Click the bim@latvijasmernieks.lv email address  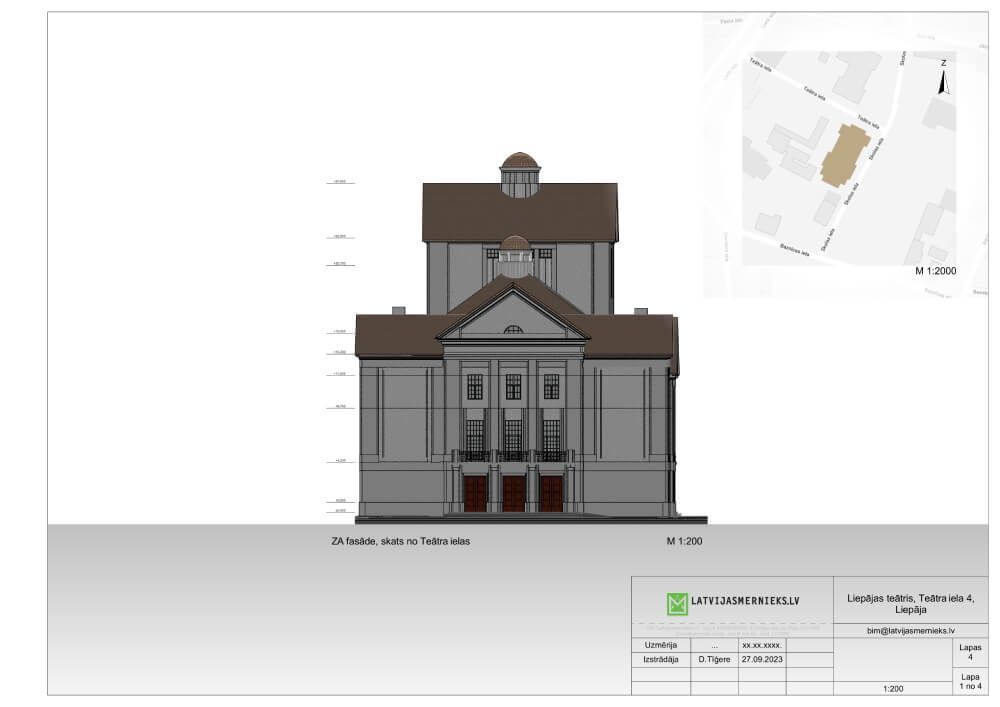tap(895, 631)
